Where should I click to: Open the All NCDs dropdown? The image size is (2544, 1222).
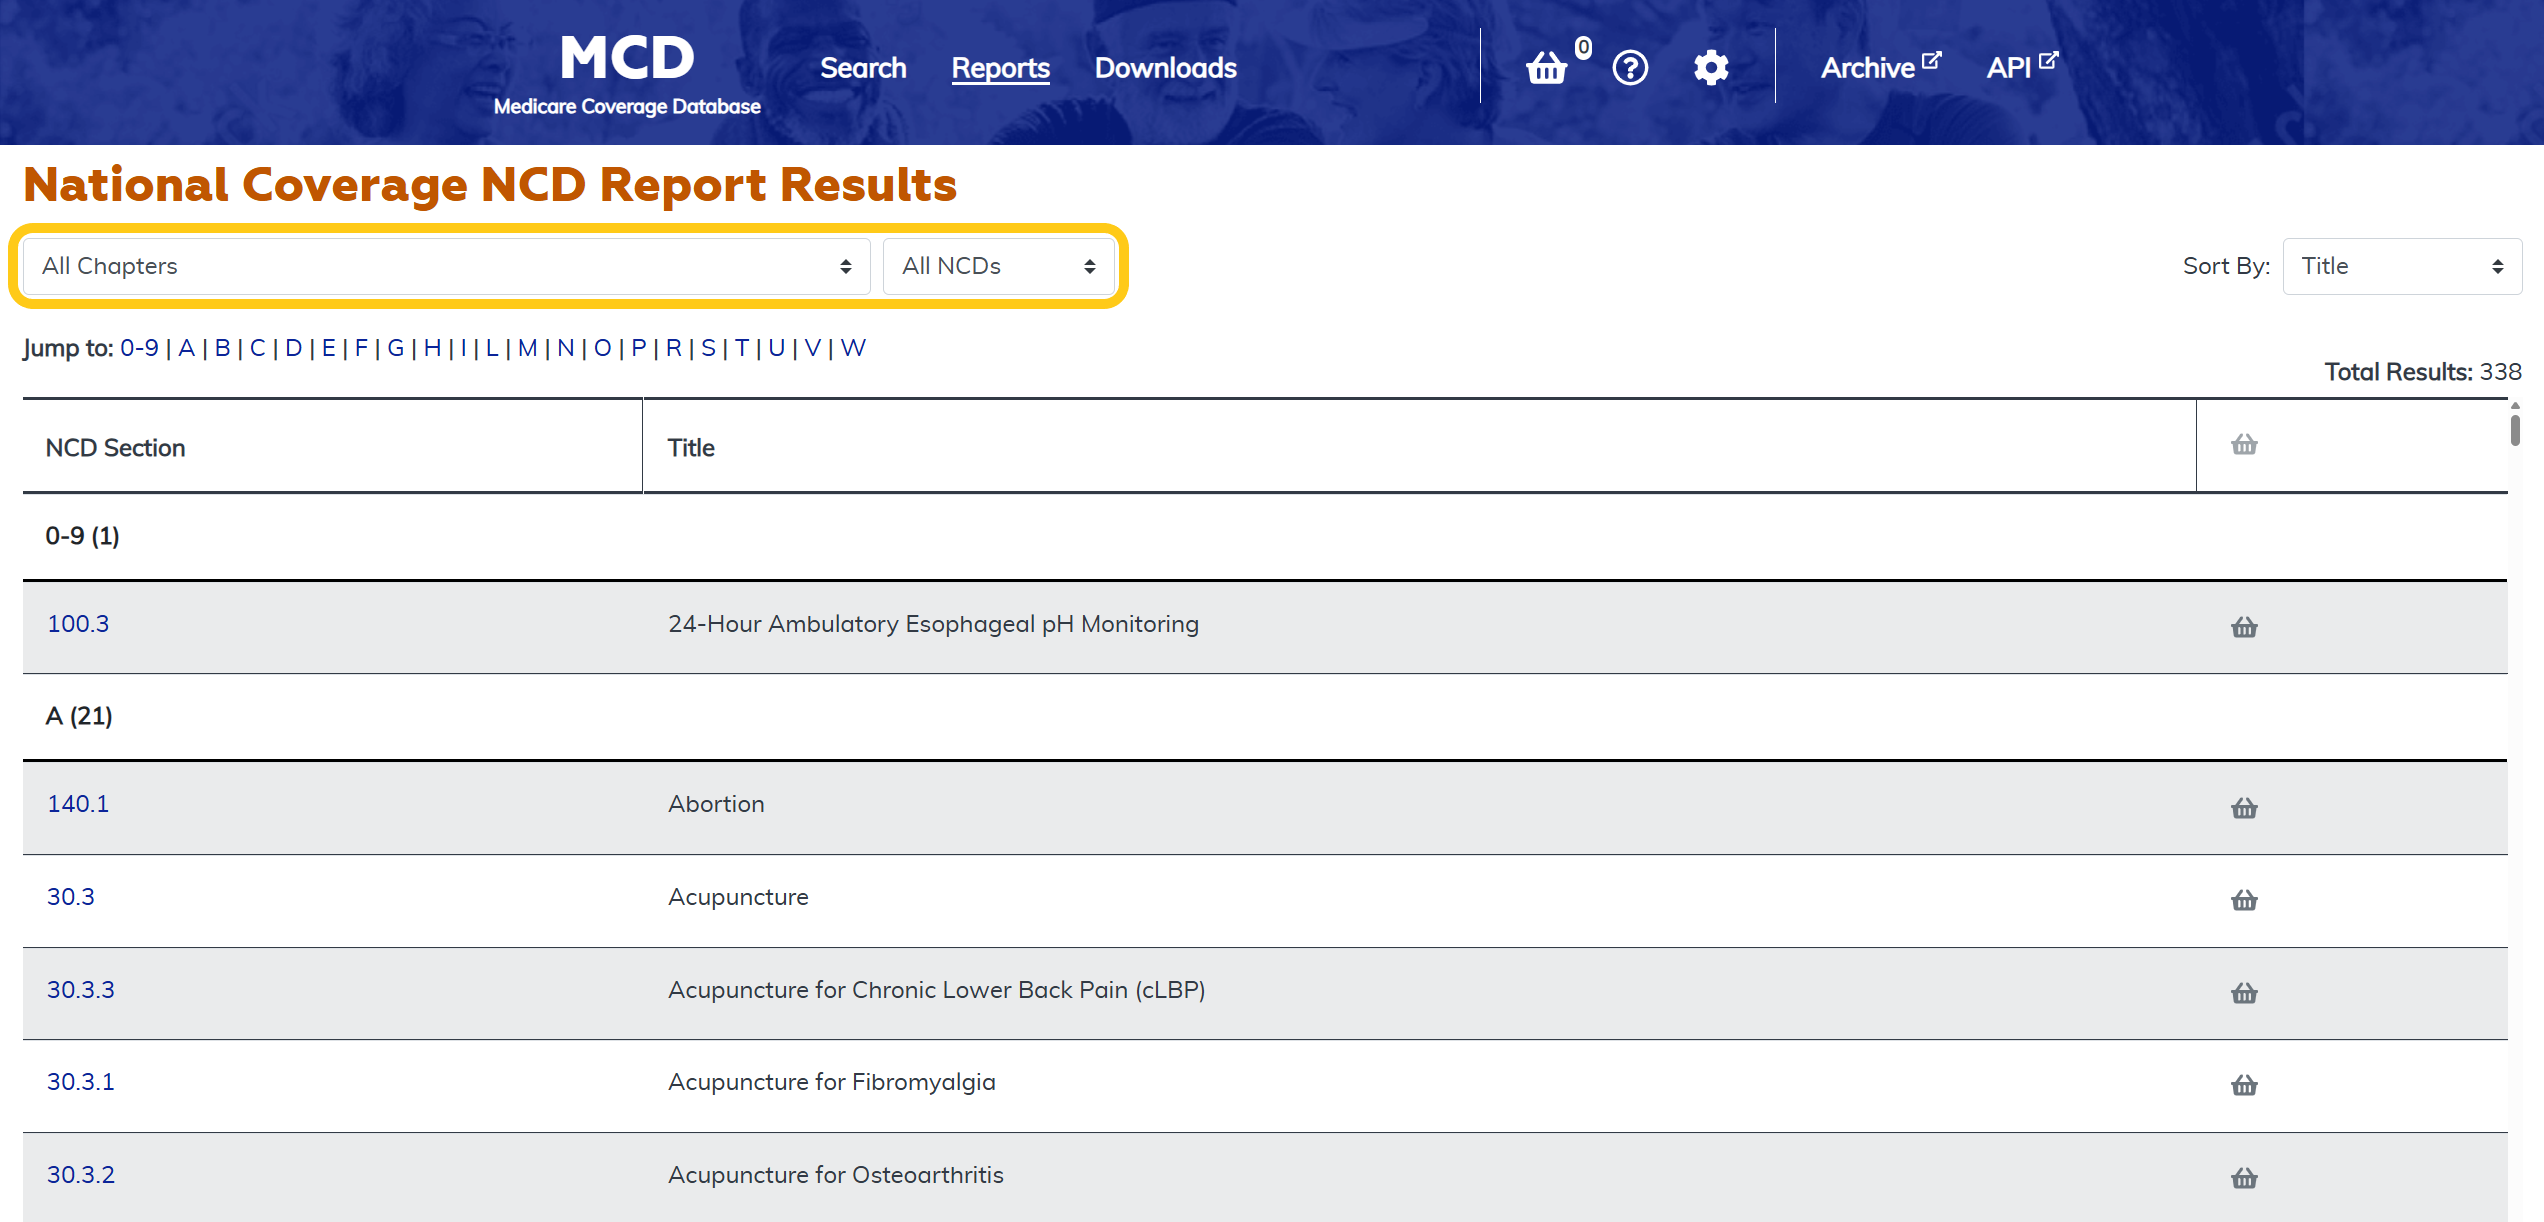tap(998, 266)
